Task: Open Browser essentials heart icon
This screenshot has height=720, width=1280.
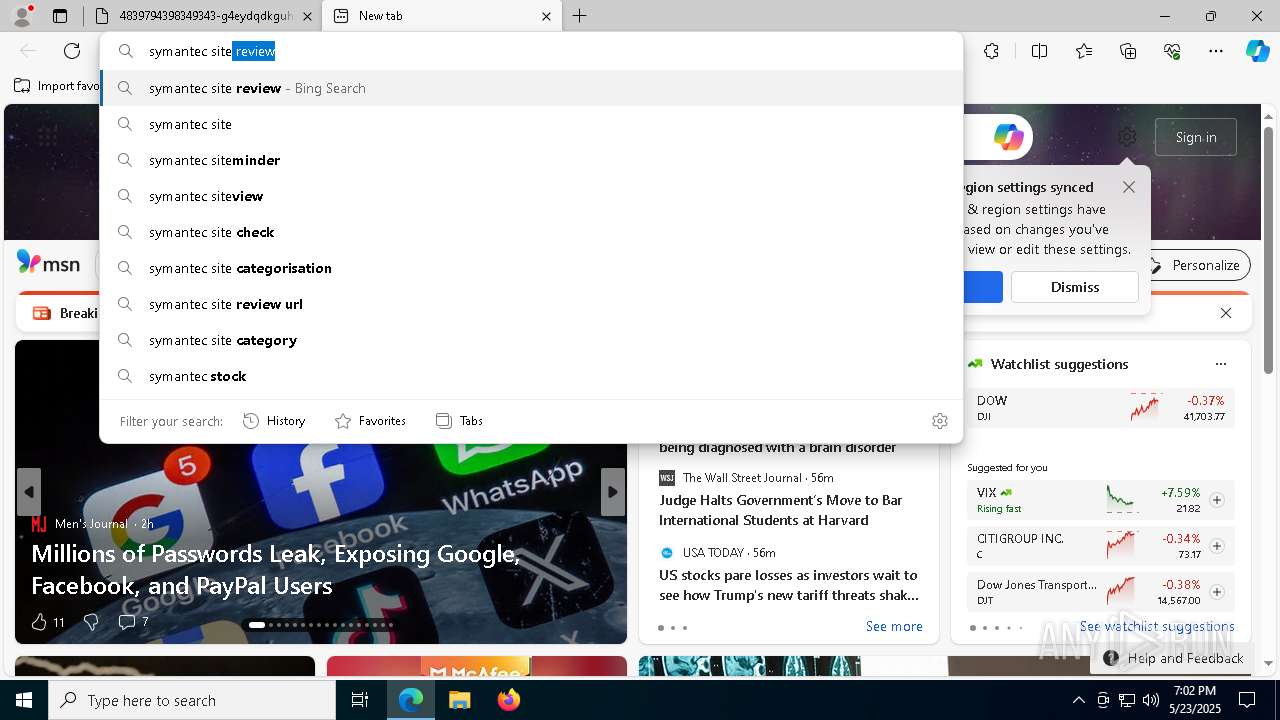Action: pos(1172,51)
